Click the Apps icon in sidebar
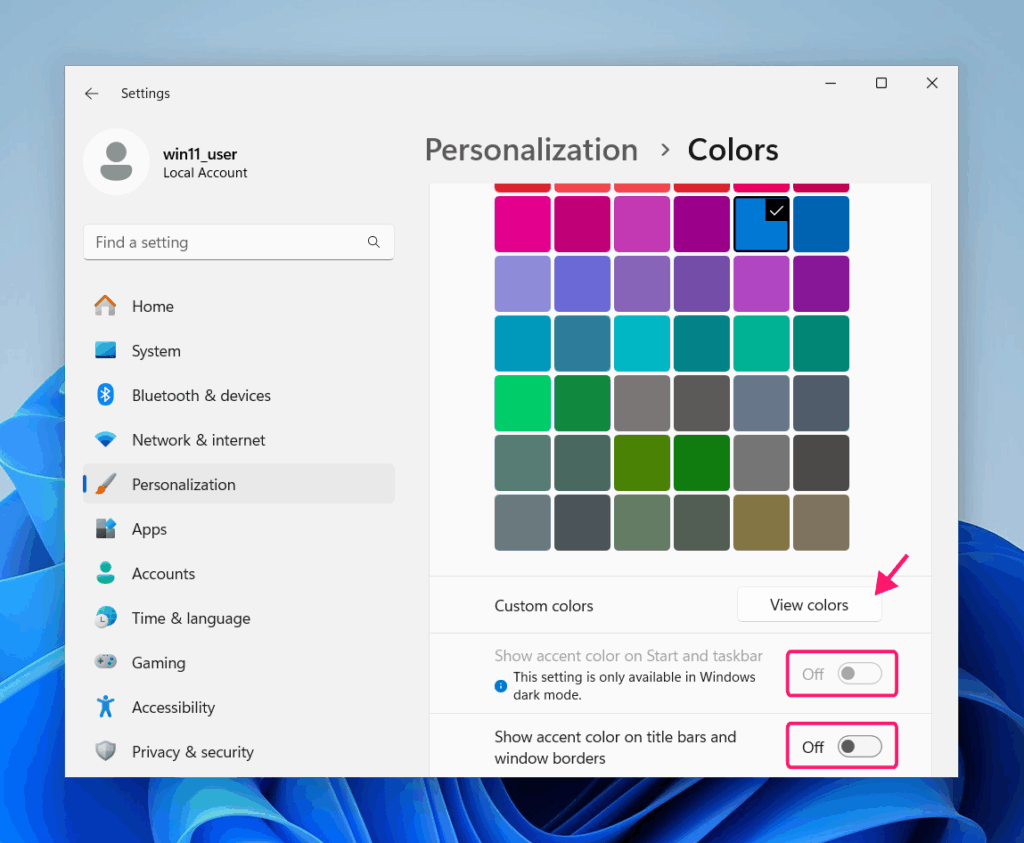The width and height of the screenshot is (1024, 843). pyautogui.click(x=105, y=528)
